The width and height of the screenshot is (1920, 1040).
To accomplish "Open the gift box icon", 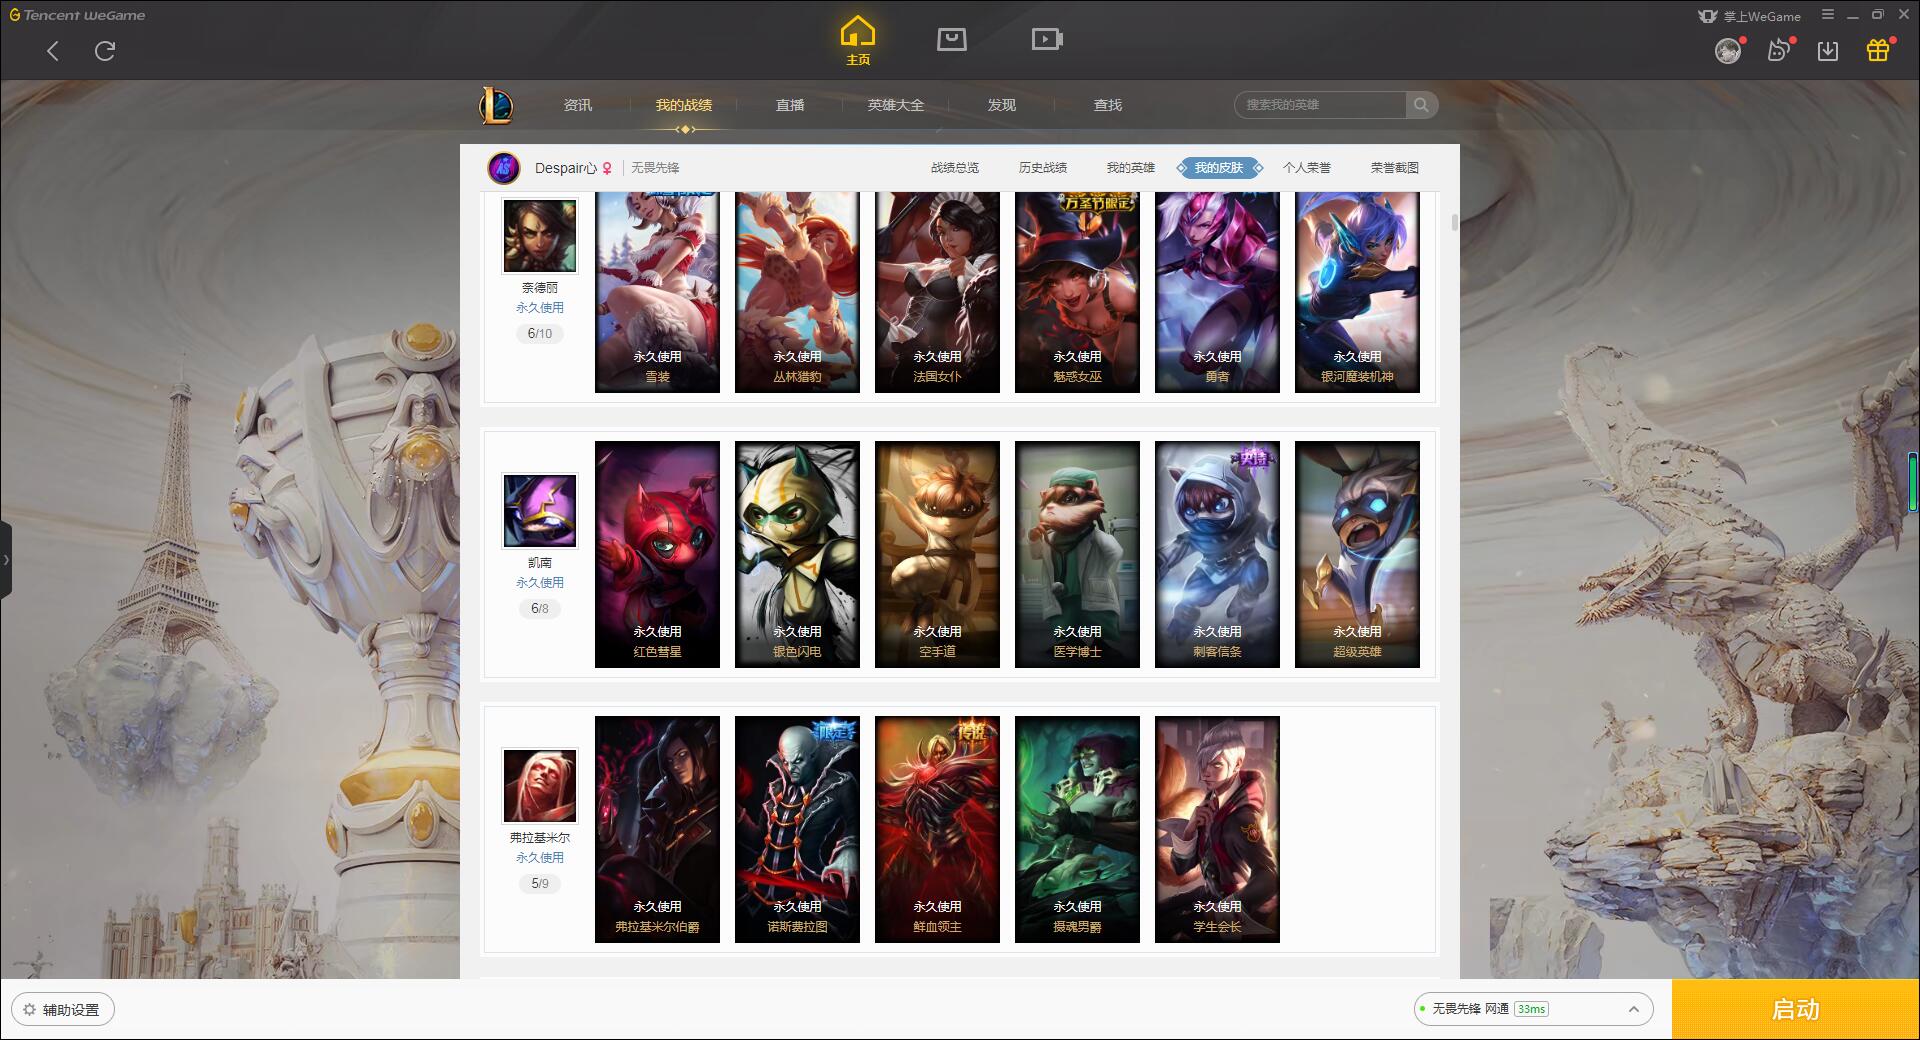I will (1878, 51).
